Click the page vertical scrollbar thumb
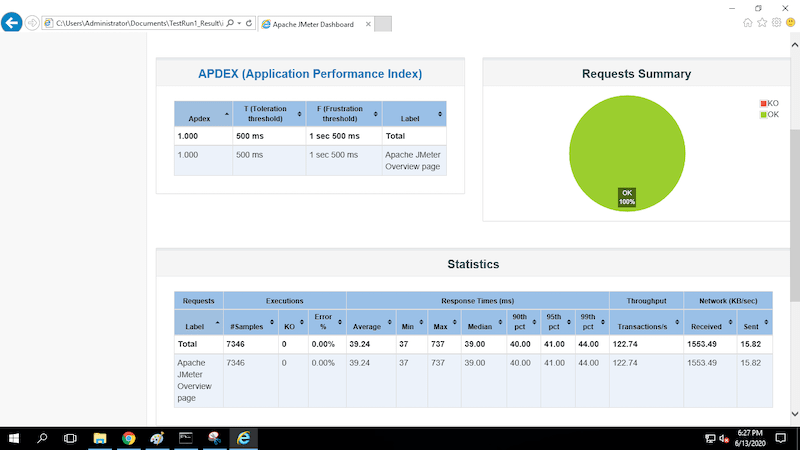The width and height of the screenshot is (800, 450). coord(795,215)
